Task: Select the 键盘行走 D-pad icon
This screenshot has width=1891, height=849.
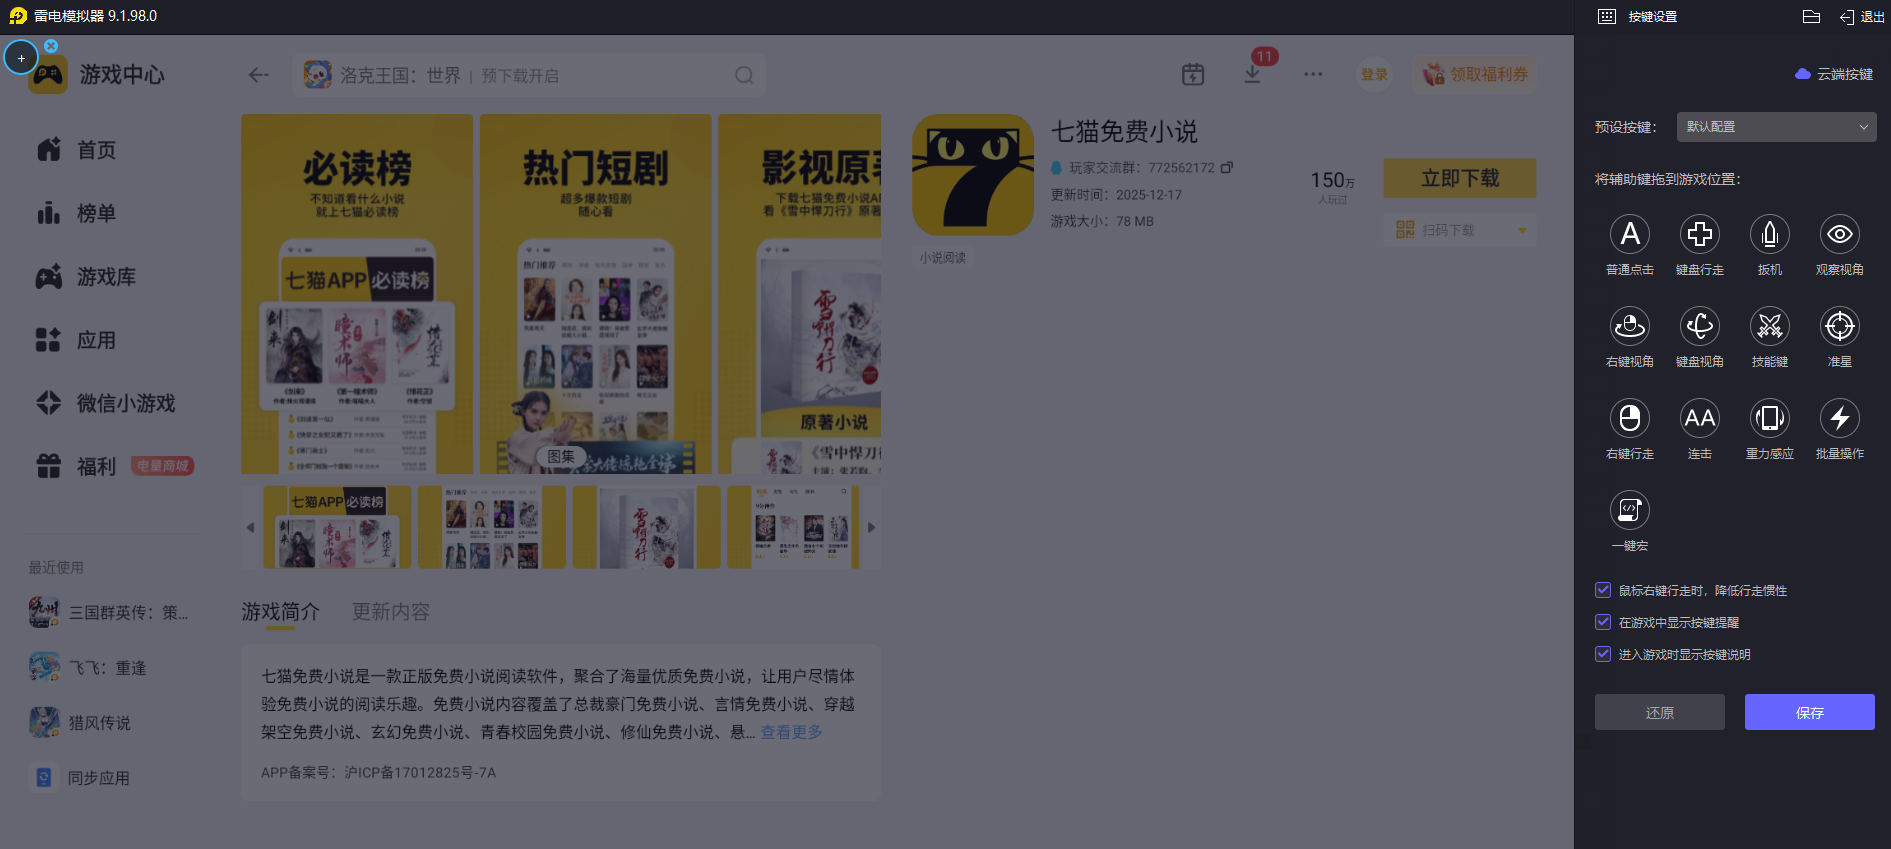Action: click(x=1699, y=235)
